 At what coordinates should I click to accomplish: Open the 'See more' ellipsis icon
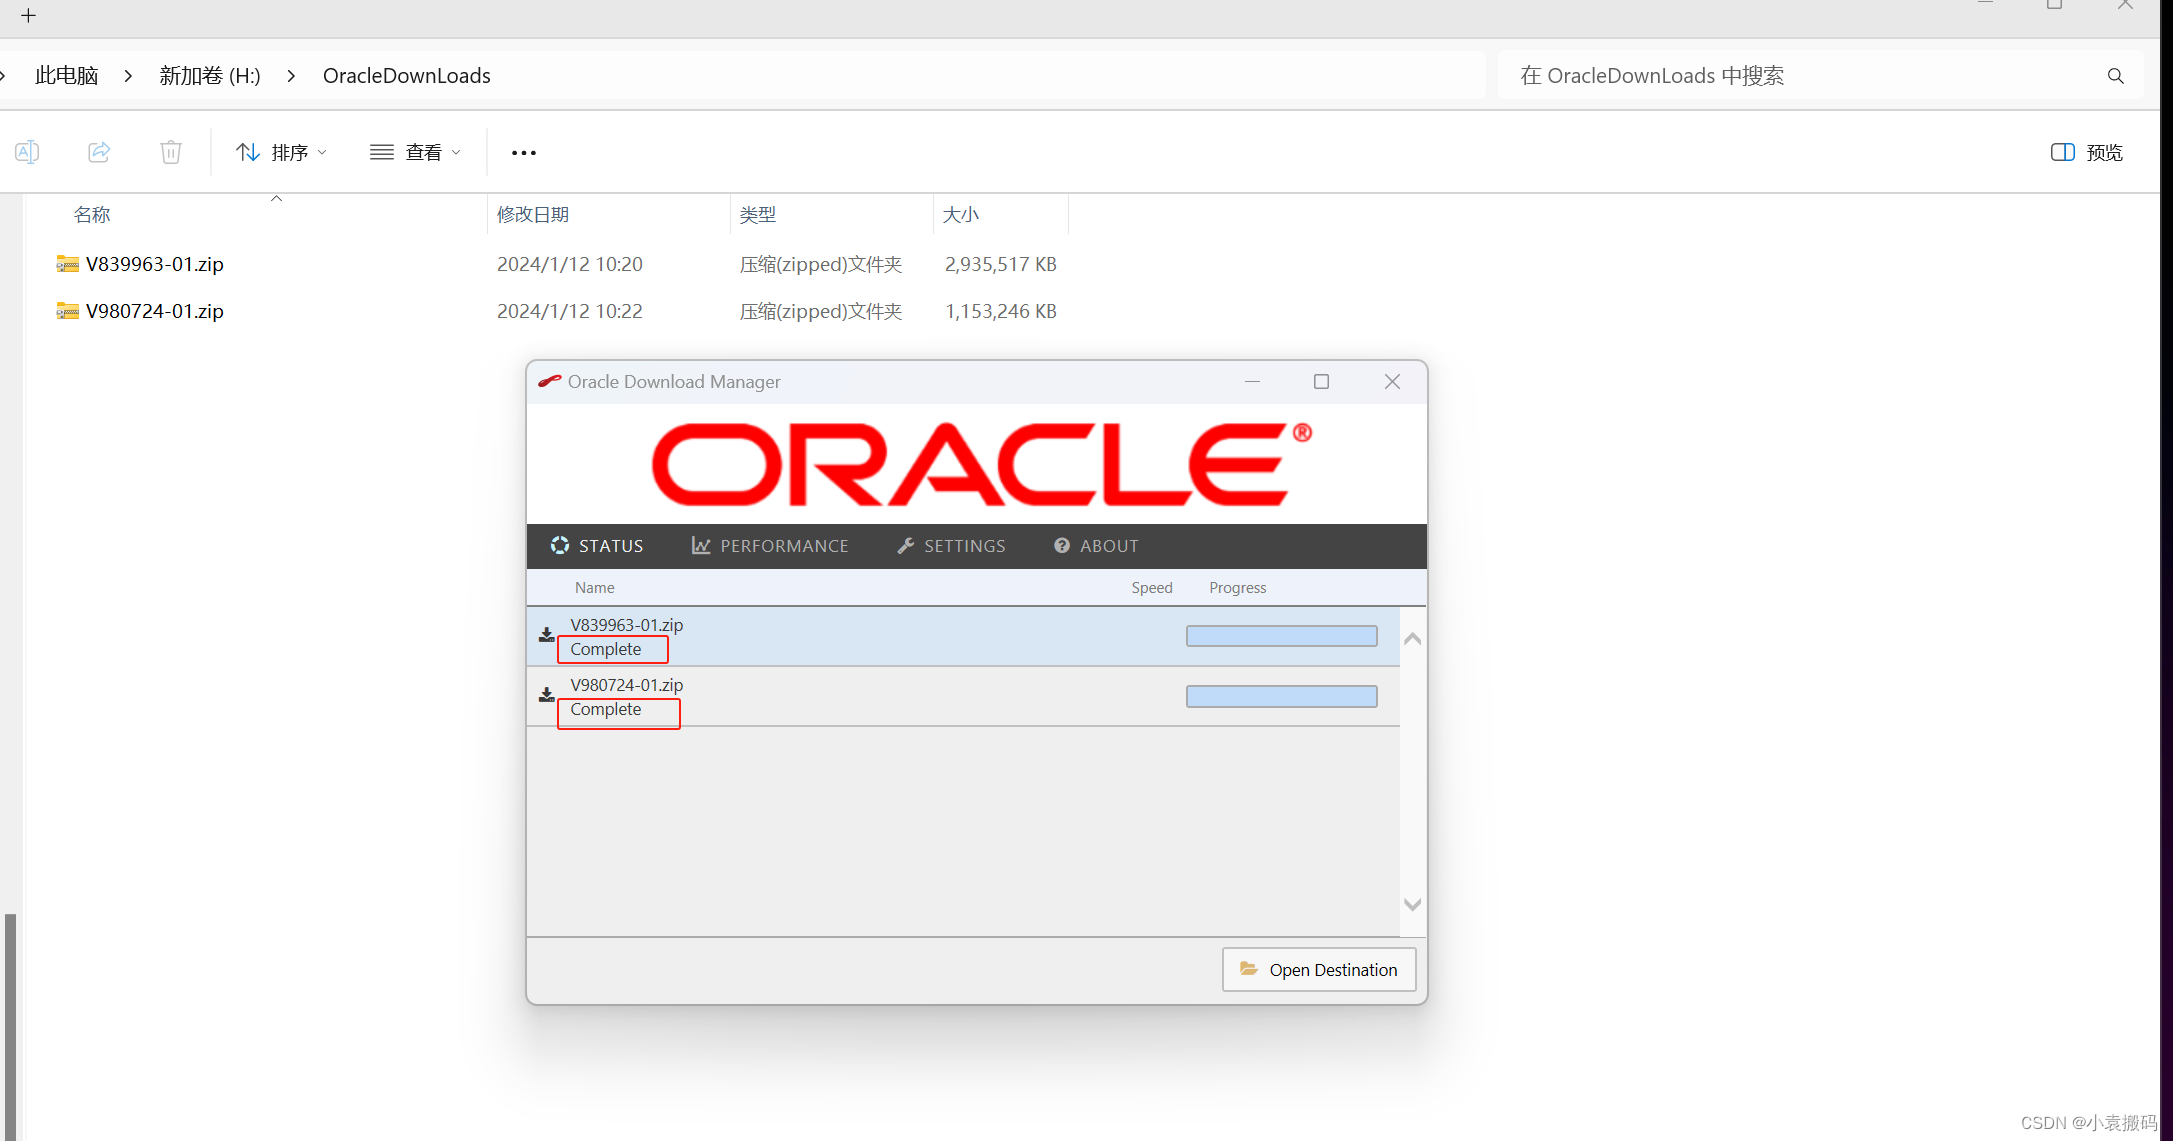tap(523, 152)
